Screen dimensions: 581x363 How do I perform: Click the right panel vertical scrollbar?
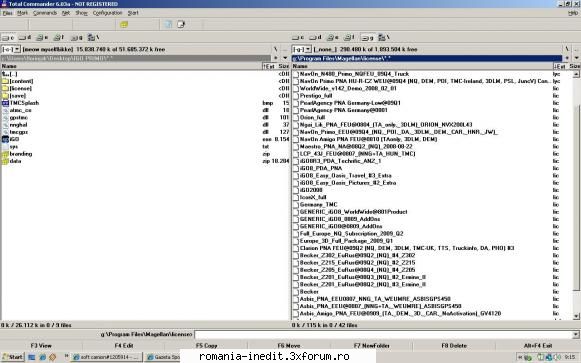tap(576, 194)
